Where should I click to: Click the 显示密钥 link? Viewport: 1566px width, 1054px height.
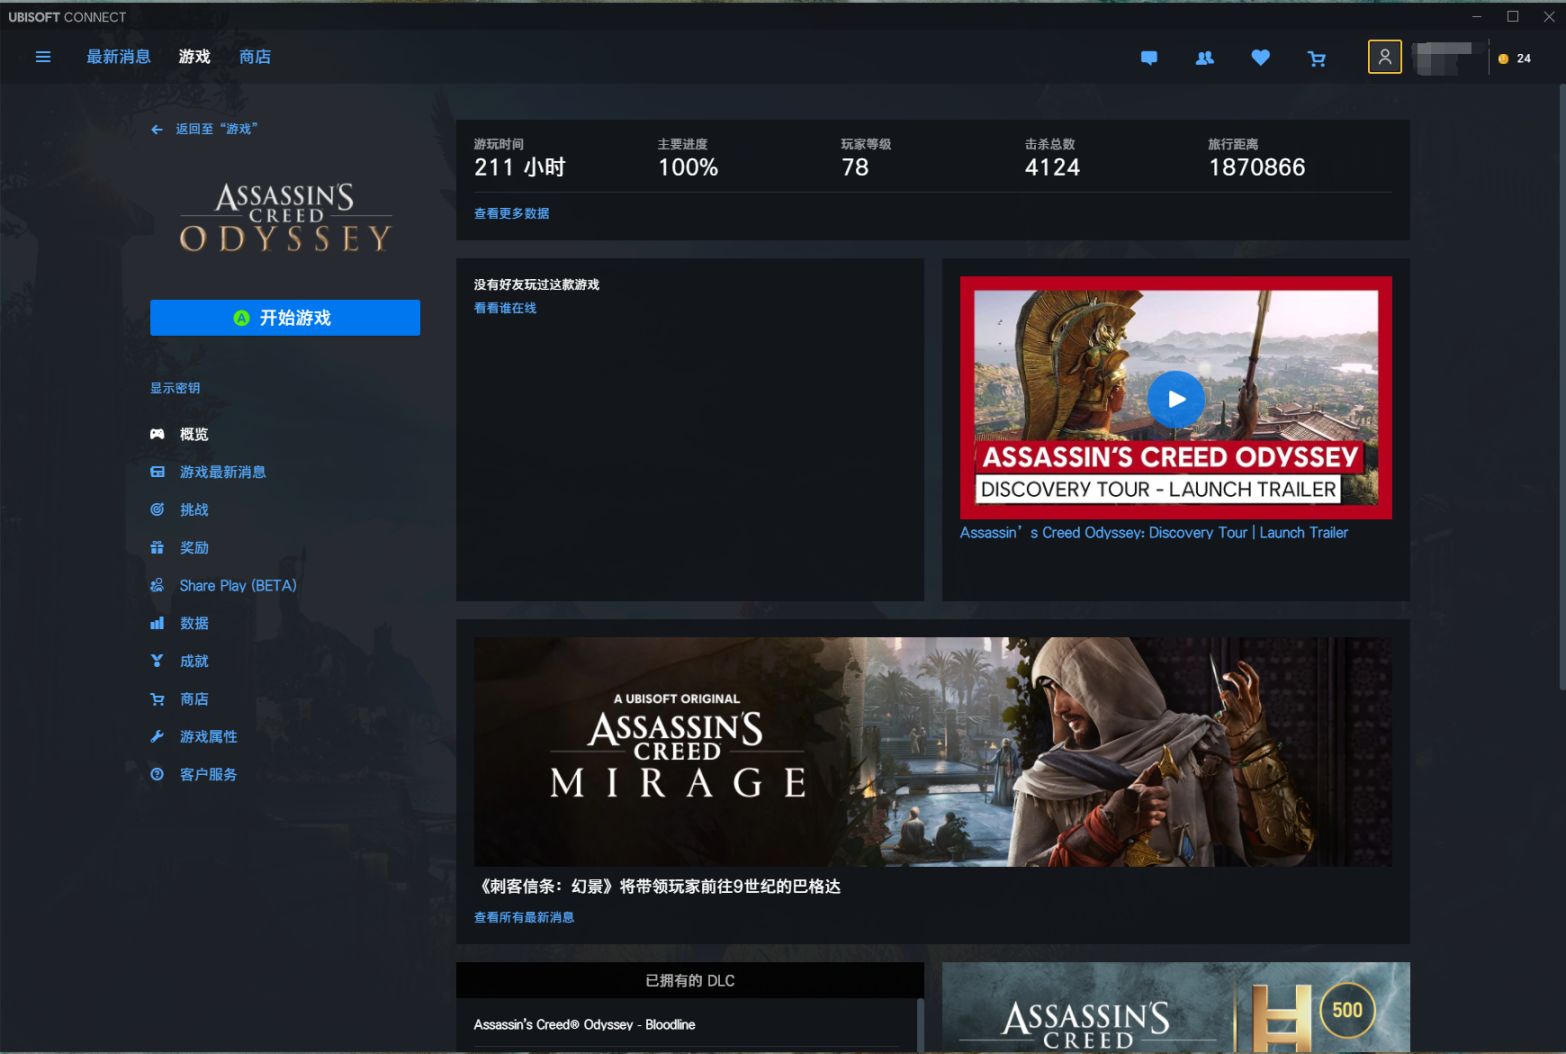coord(175,388)
